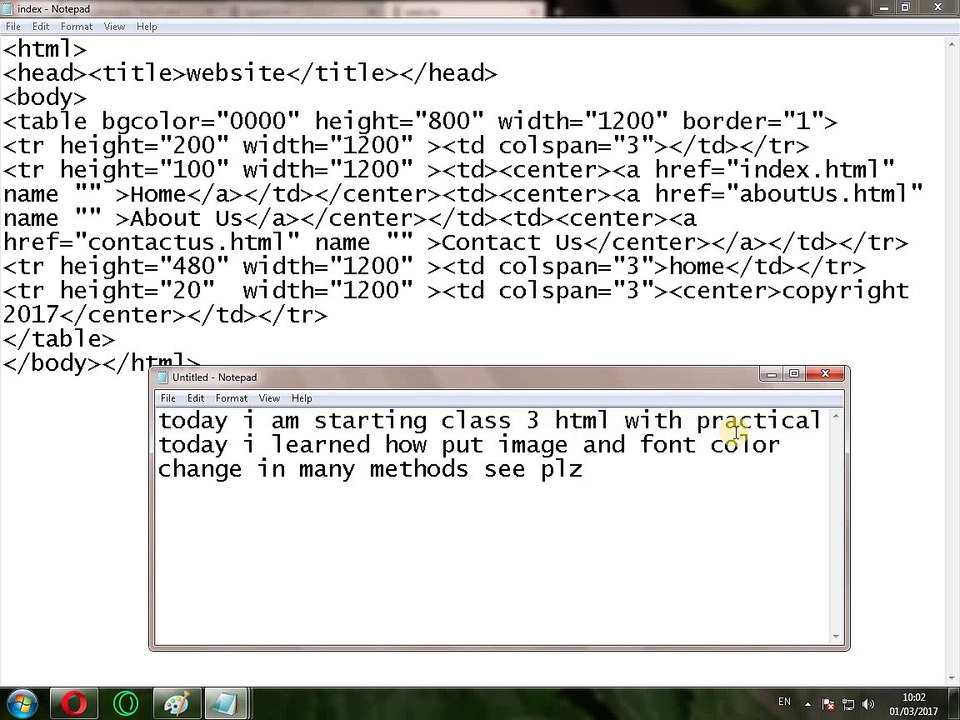Click scroll up arrow in Untitled Notepad

click(x=836, y=416)
